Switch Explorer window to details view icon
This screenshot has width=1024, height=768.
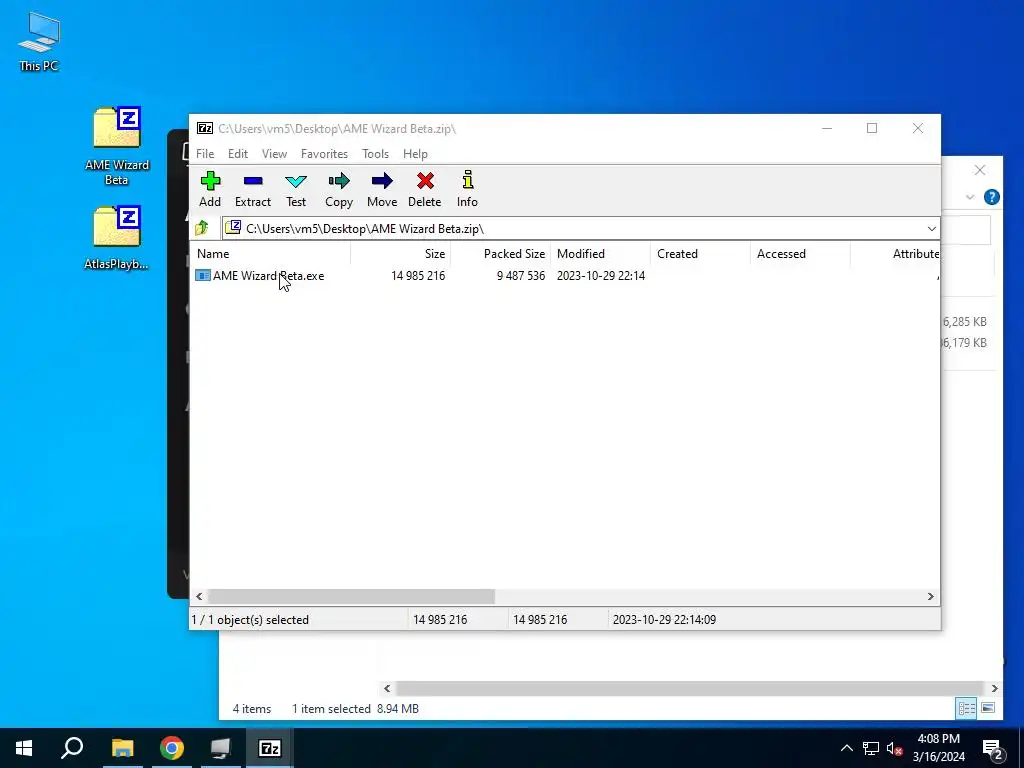pyautogui.click(x=967, y=708)
